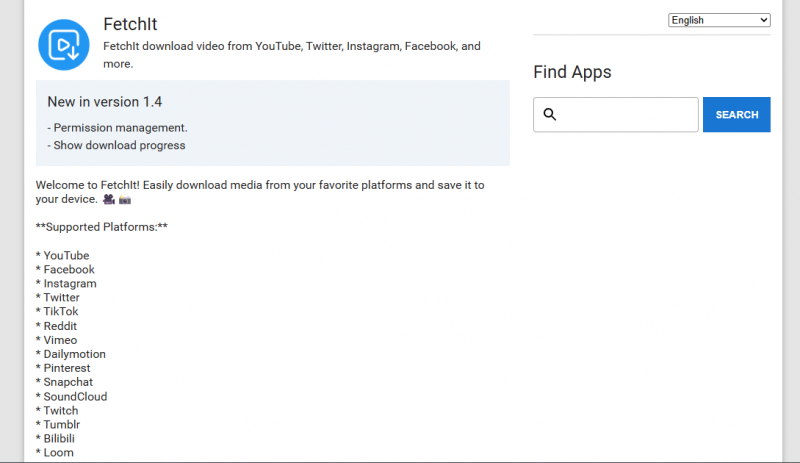
Task: Click 'TikTok' in the platforms list
Action: (x=61, y=311)
